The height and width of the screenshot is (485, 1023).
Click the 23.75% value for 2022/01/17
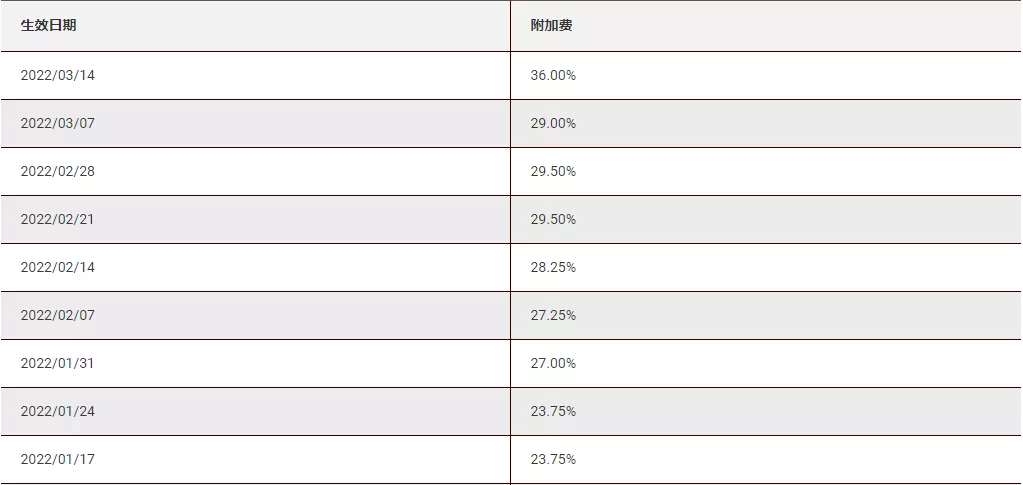553,459
